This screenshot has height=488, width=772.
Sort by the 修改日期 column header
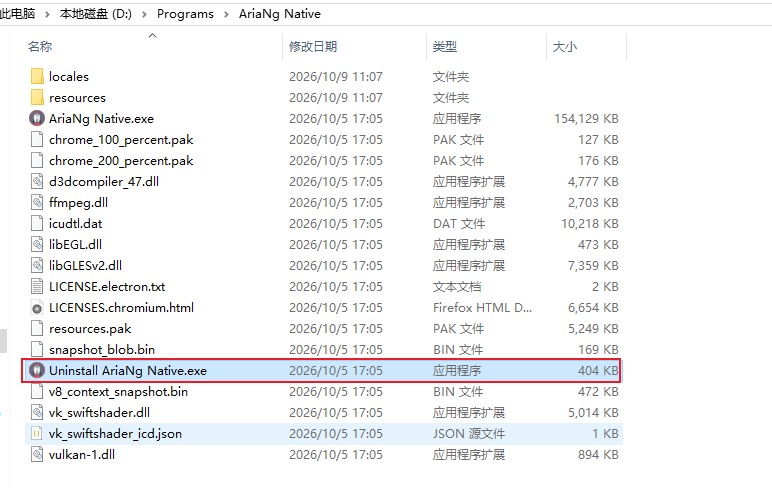(x=313, y=47)
